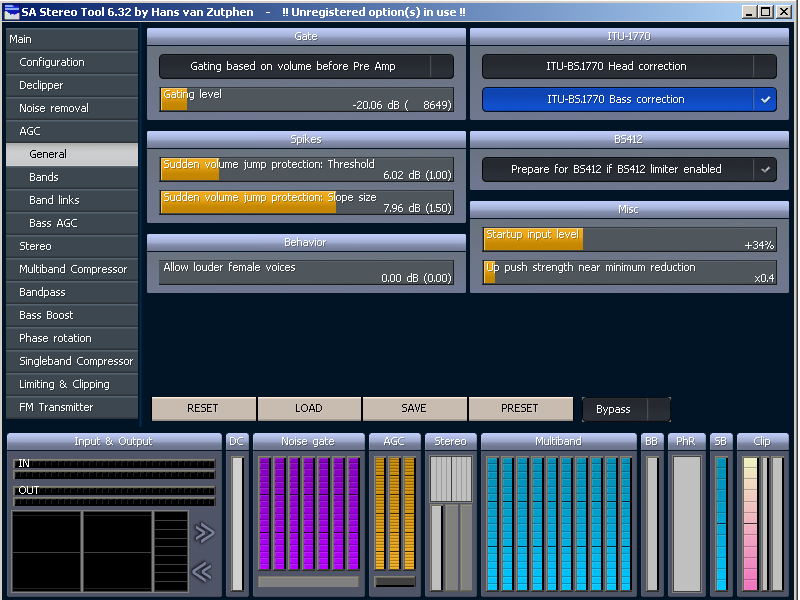This screenshot has width=800, height=600.
Task: Open the Bass Boost page
Action: [x=72, y=315]
